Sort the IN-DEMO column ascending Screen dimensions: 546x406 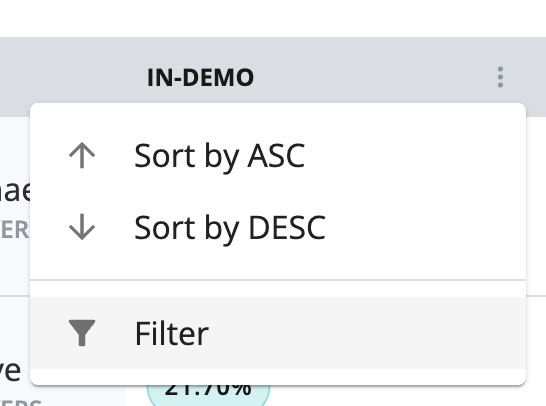(278, 156)
